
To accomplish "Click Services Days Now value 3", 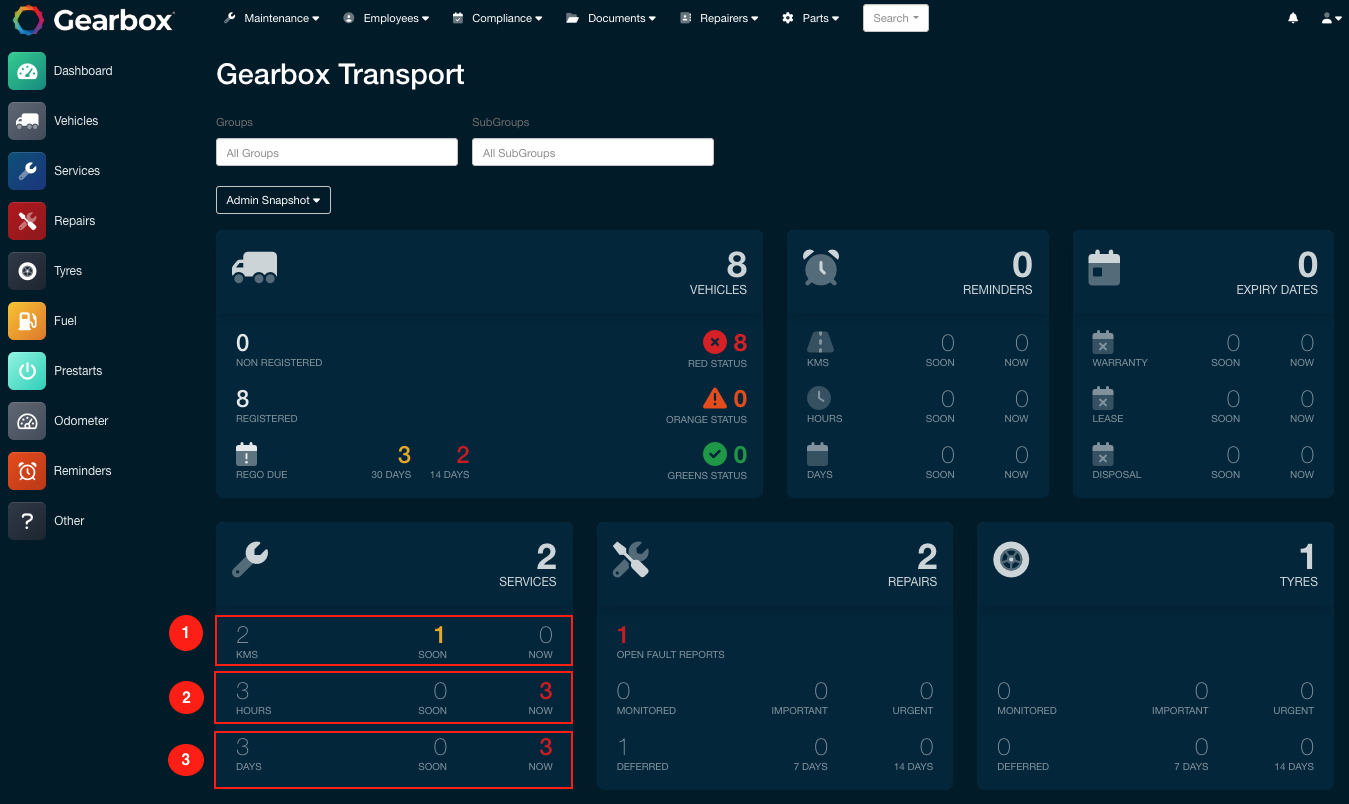I will 546,747.
